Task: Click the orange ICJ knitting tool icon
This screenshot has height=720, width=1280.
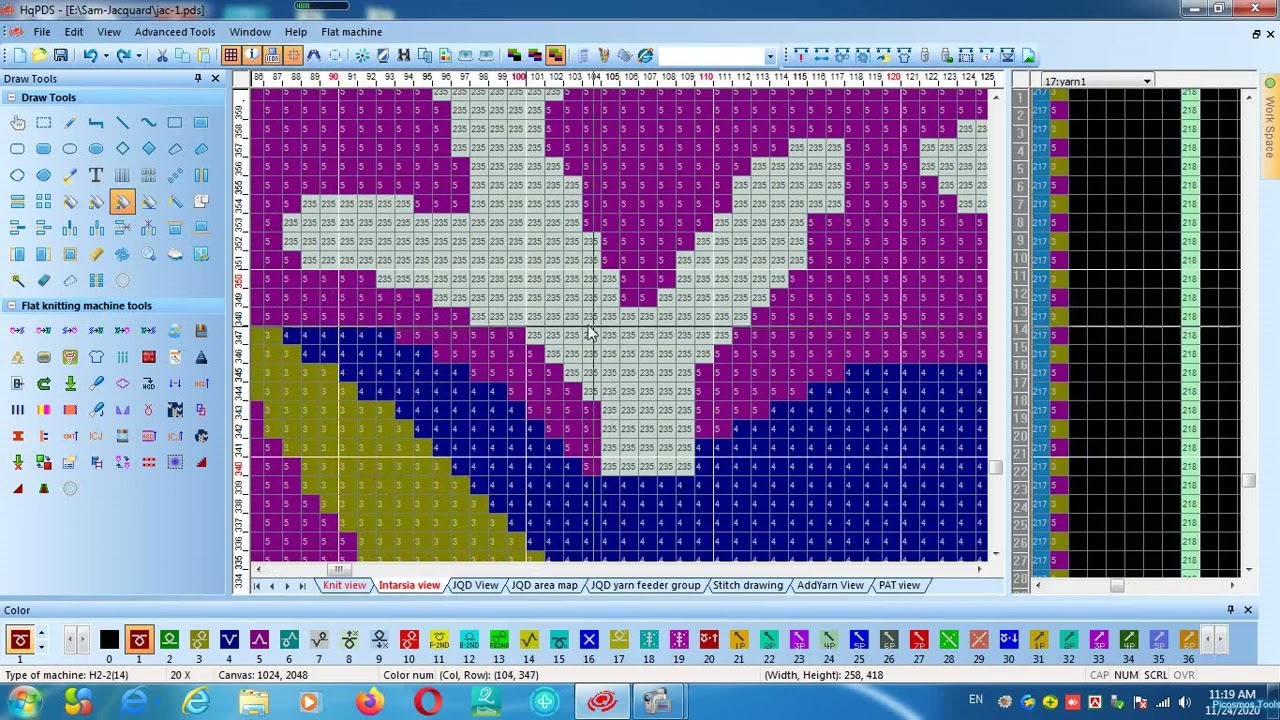Action: [x=96, y=436]
